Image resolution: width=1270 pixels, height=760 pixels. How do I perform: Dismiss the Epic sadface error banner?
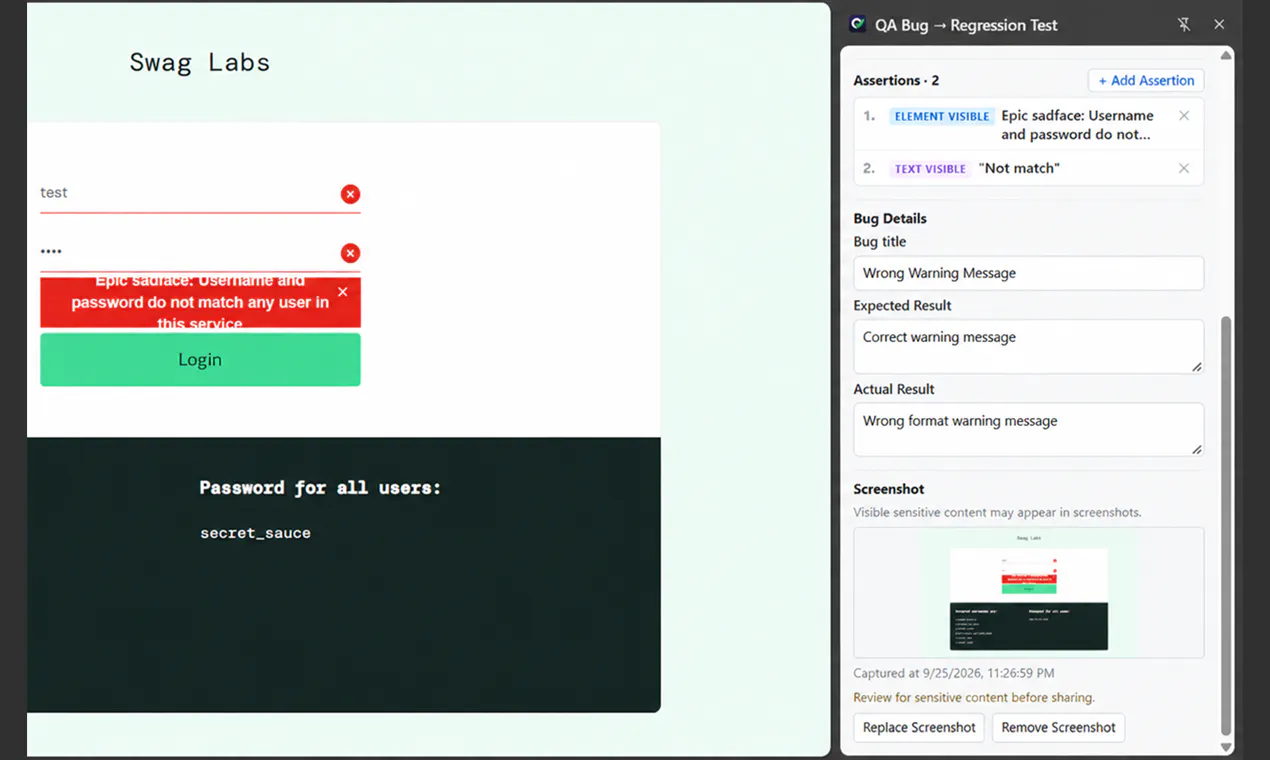343,292
